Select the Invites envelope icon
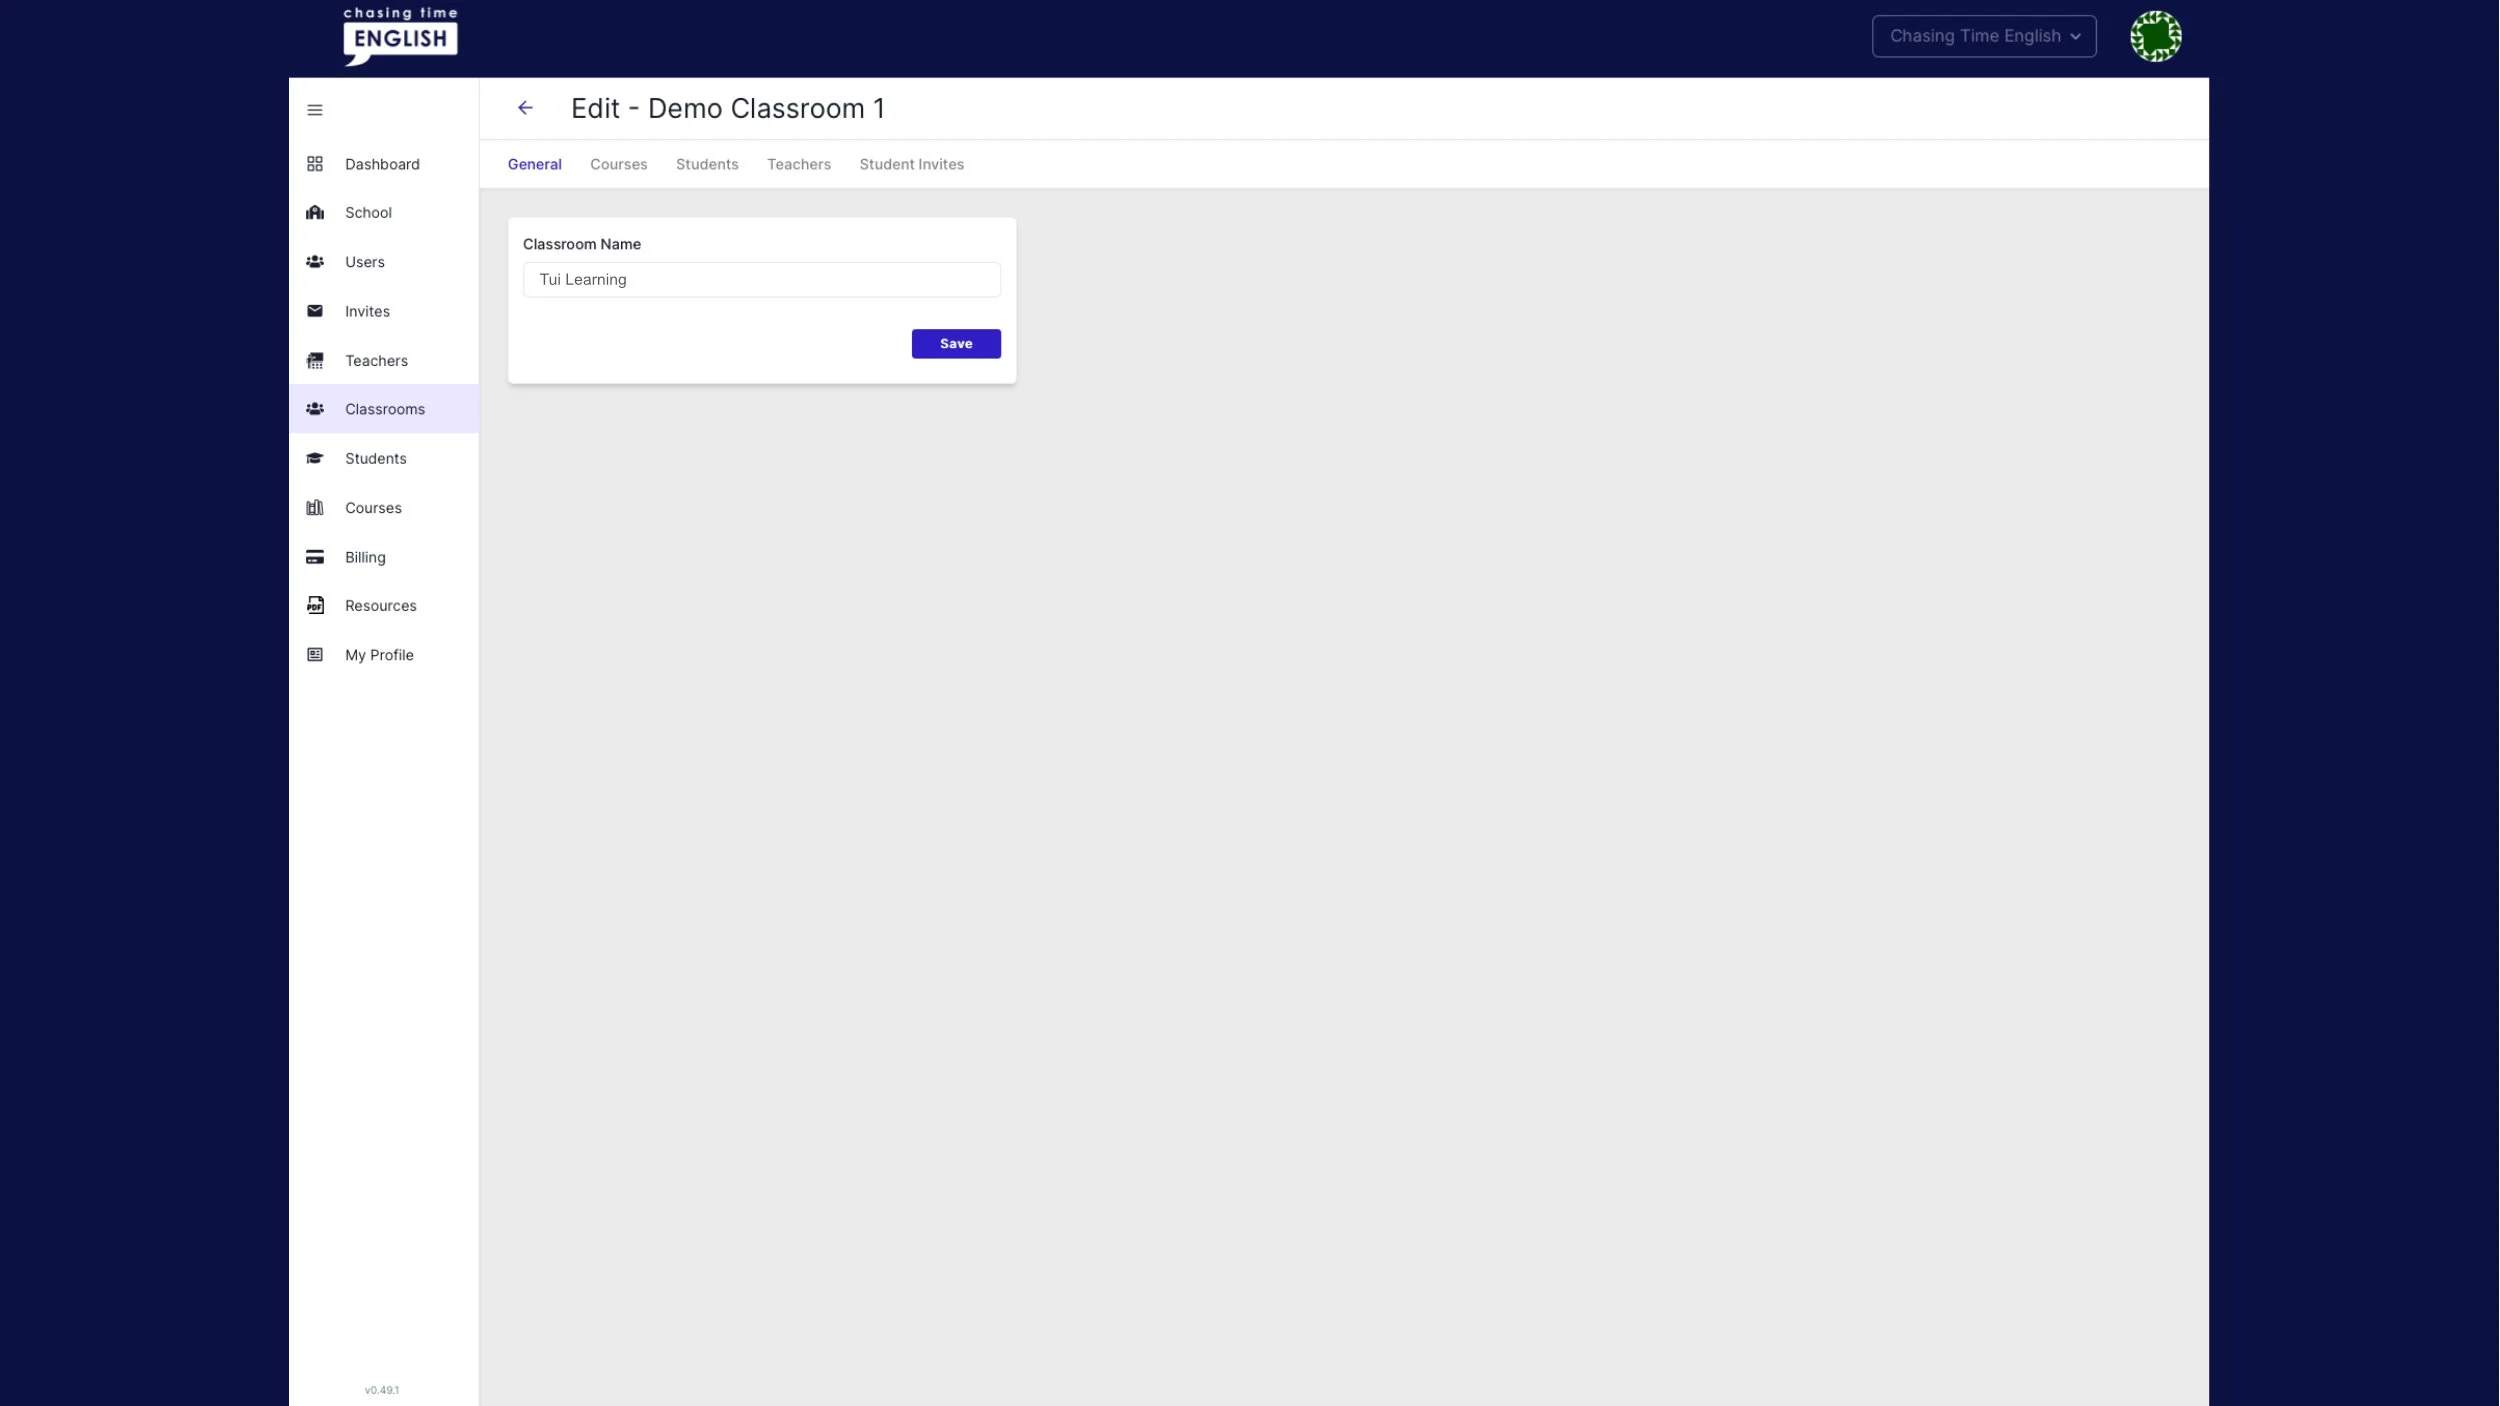 [315, 311]
